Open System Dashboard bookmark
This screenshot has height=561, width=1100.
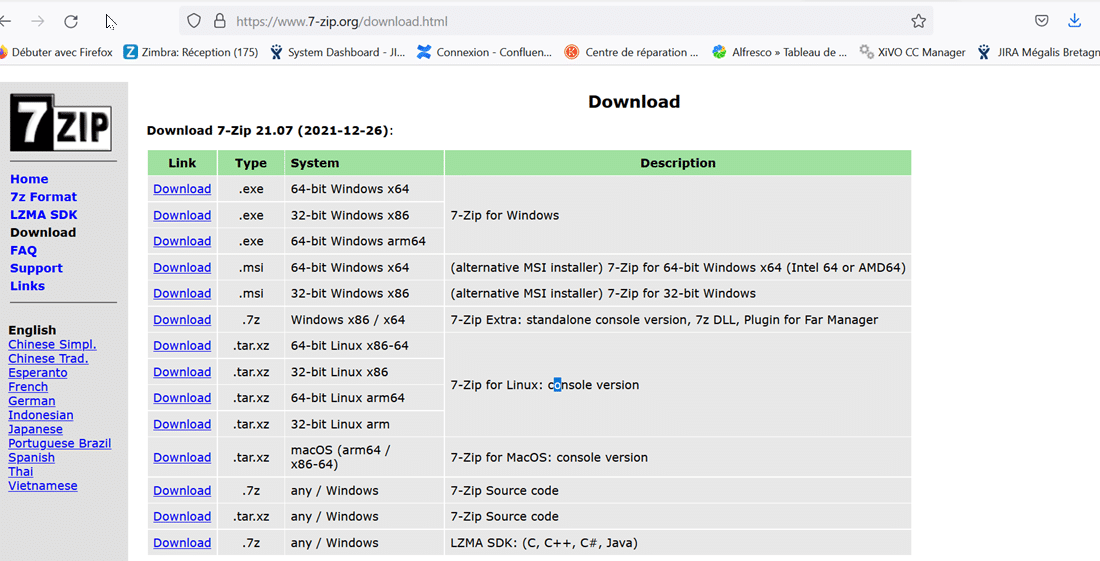(x=337, y=52)
